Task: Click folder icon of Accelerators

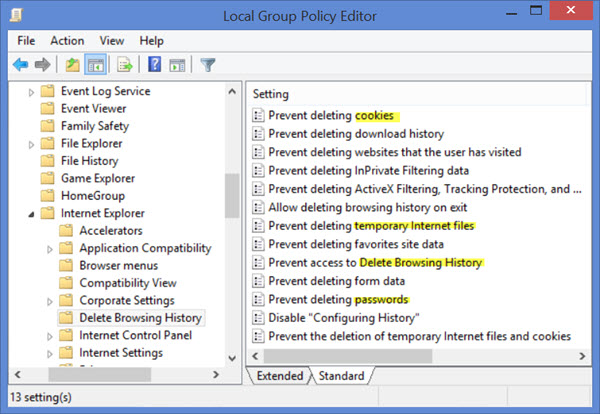Action: (66, 230)
